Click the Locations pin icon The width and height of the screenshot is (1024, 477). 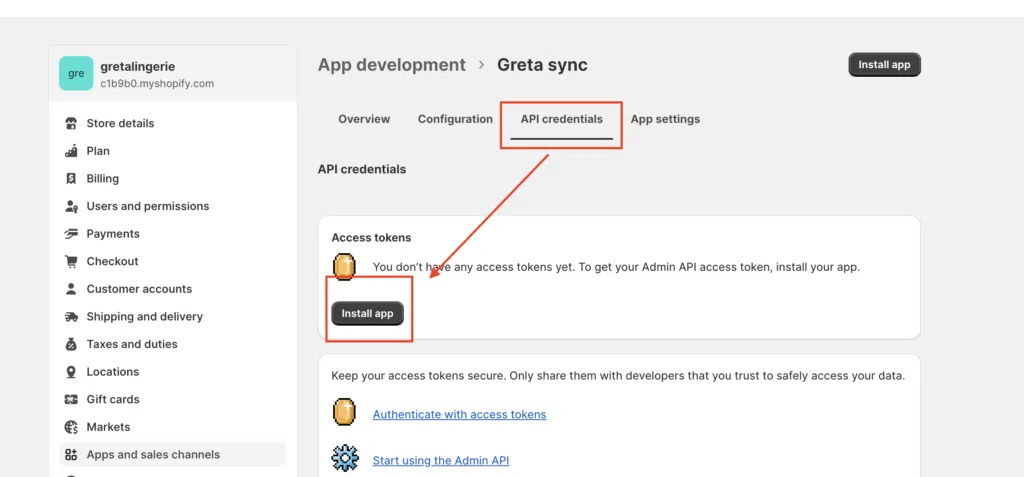click(x=71, y=372)
